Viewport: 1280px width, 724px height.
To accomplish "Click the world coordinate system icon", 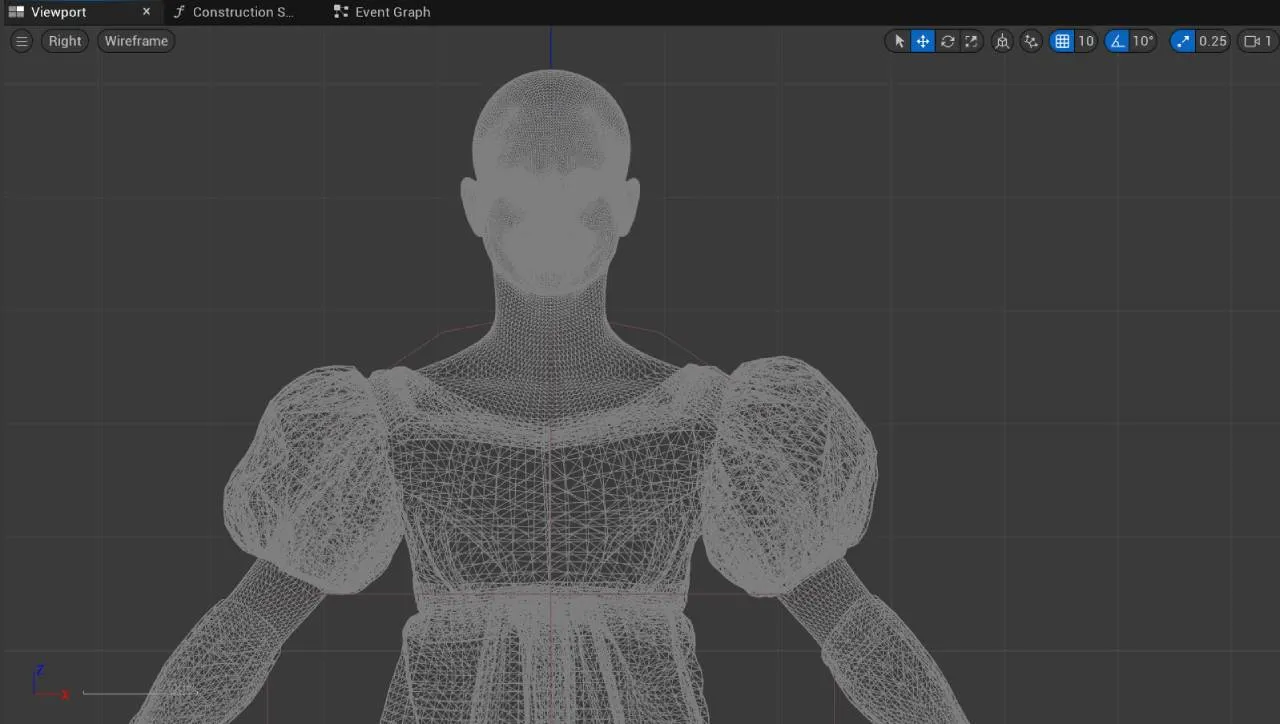I will click(1002, 41).
